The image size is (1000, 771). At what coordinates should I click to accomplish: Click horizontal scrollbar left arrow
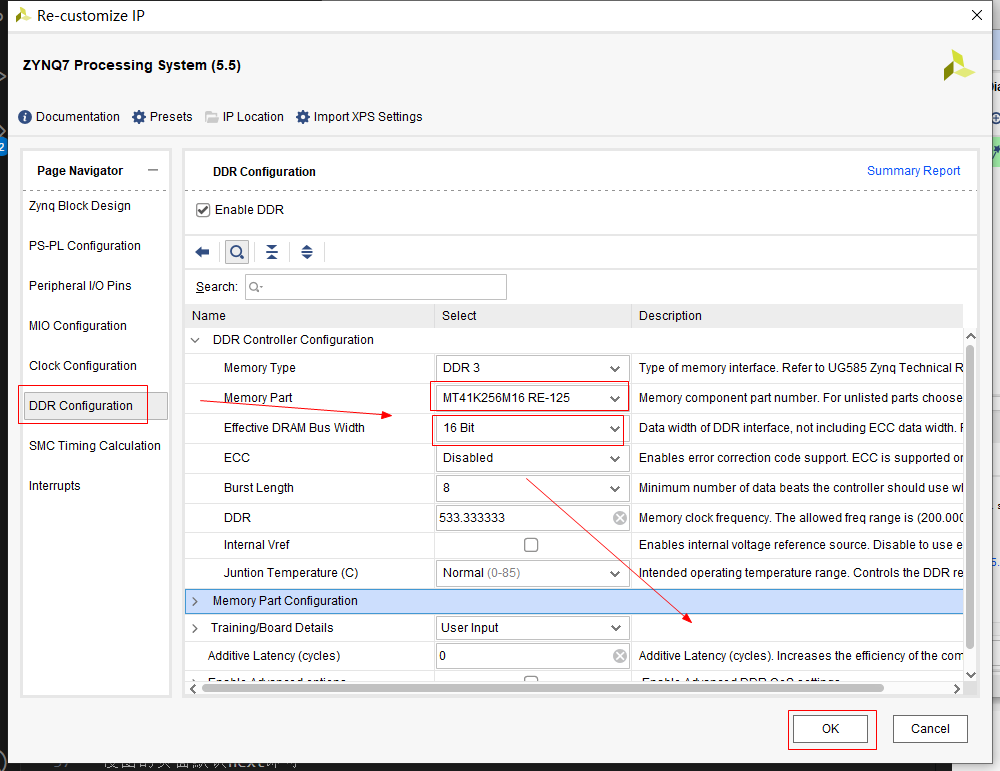[x=193, y=689]
